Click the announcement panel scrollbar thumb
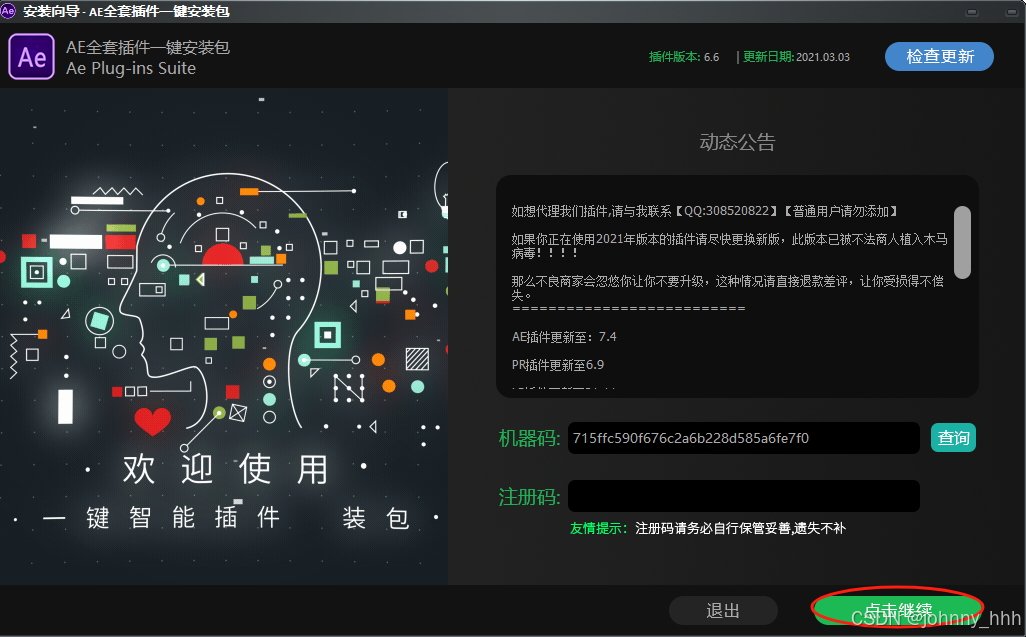 (962, 242)
